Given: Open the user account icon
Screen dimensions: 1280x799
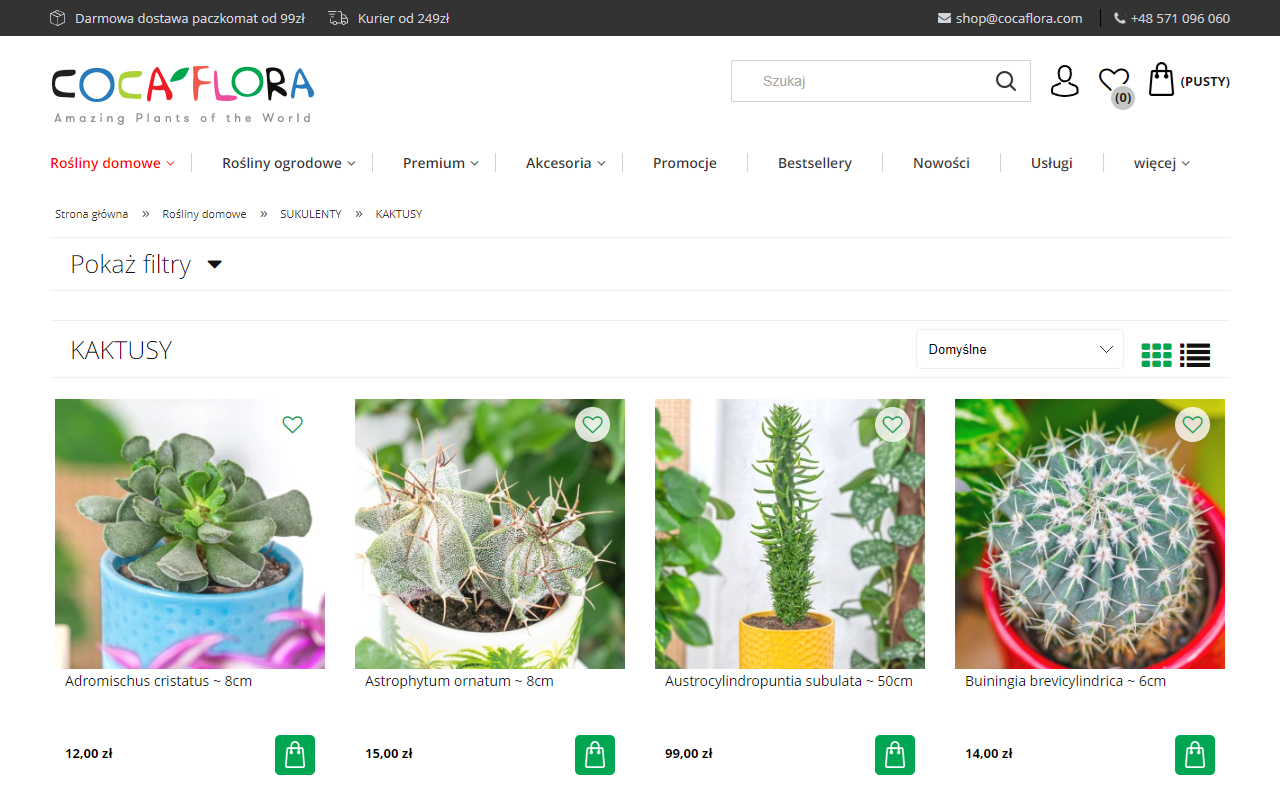Looking at the screenshot, I should pos(1064,81).
